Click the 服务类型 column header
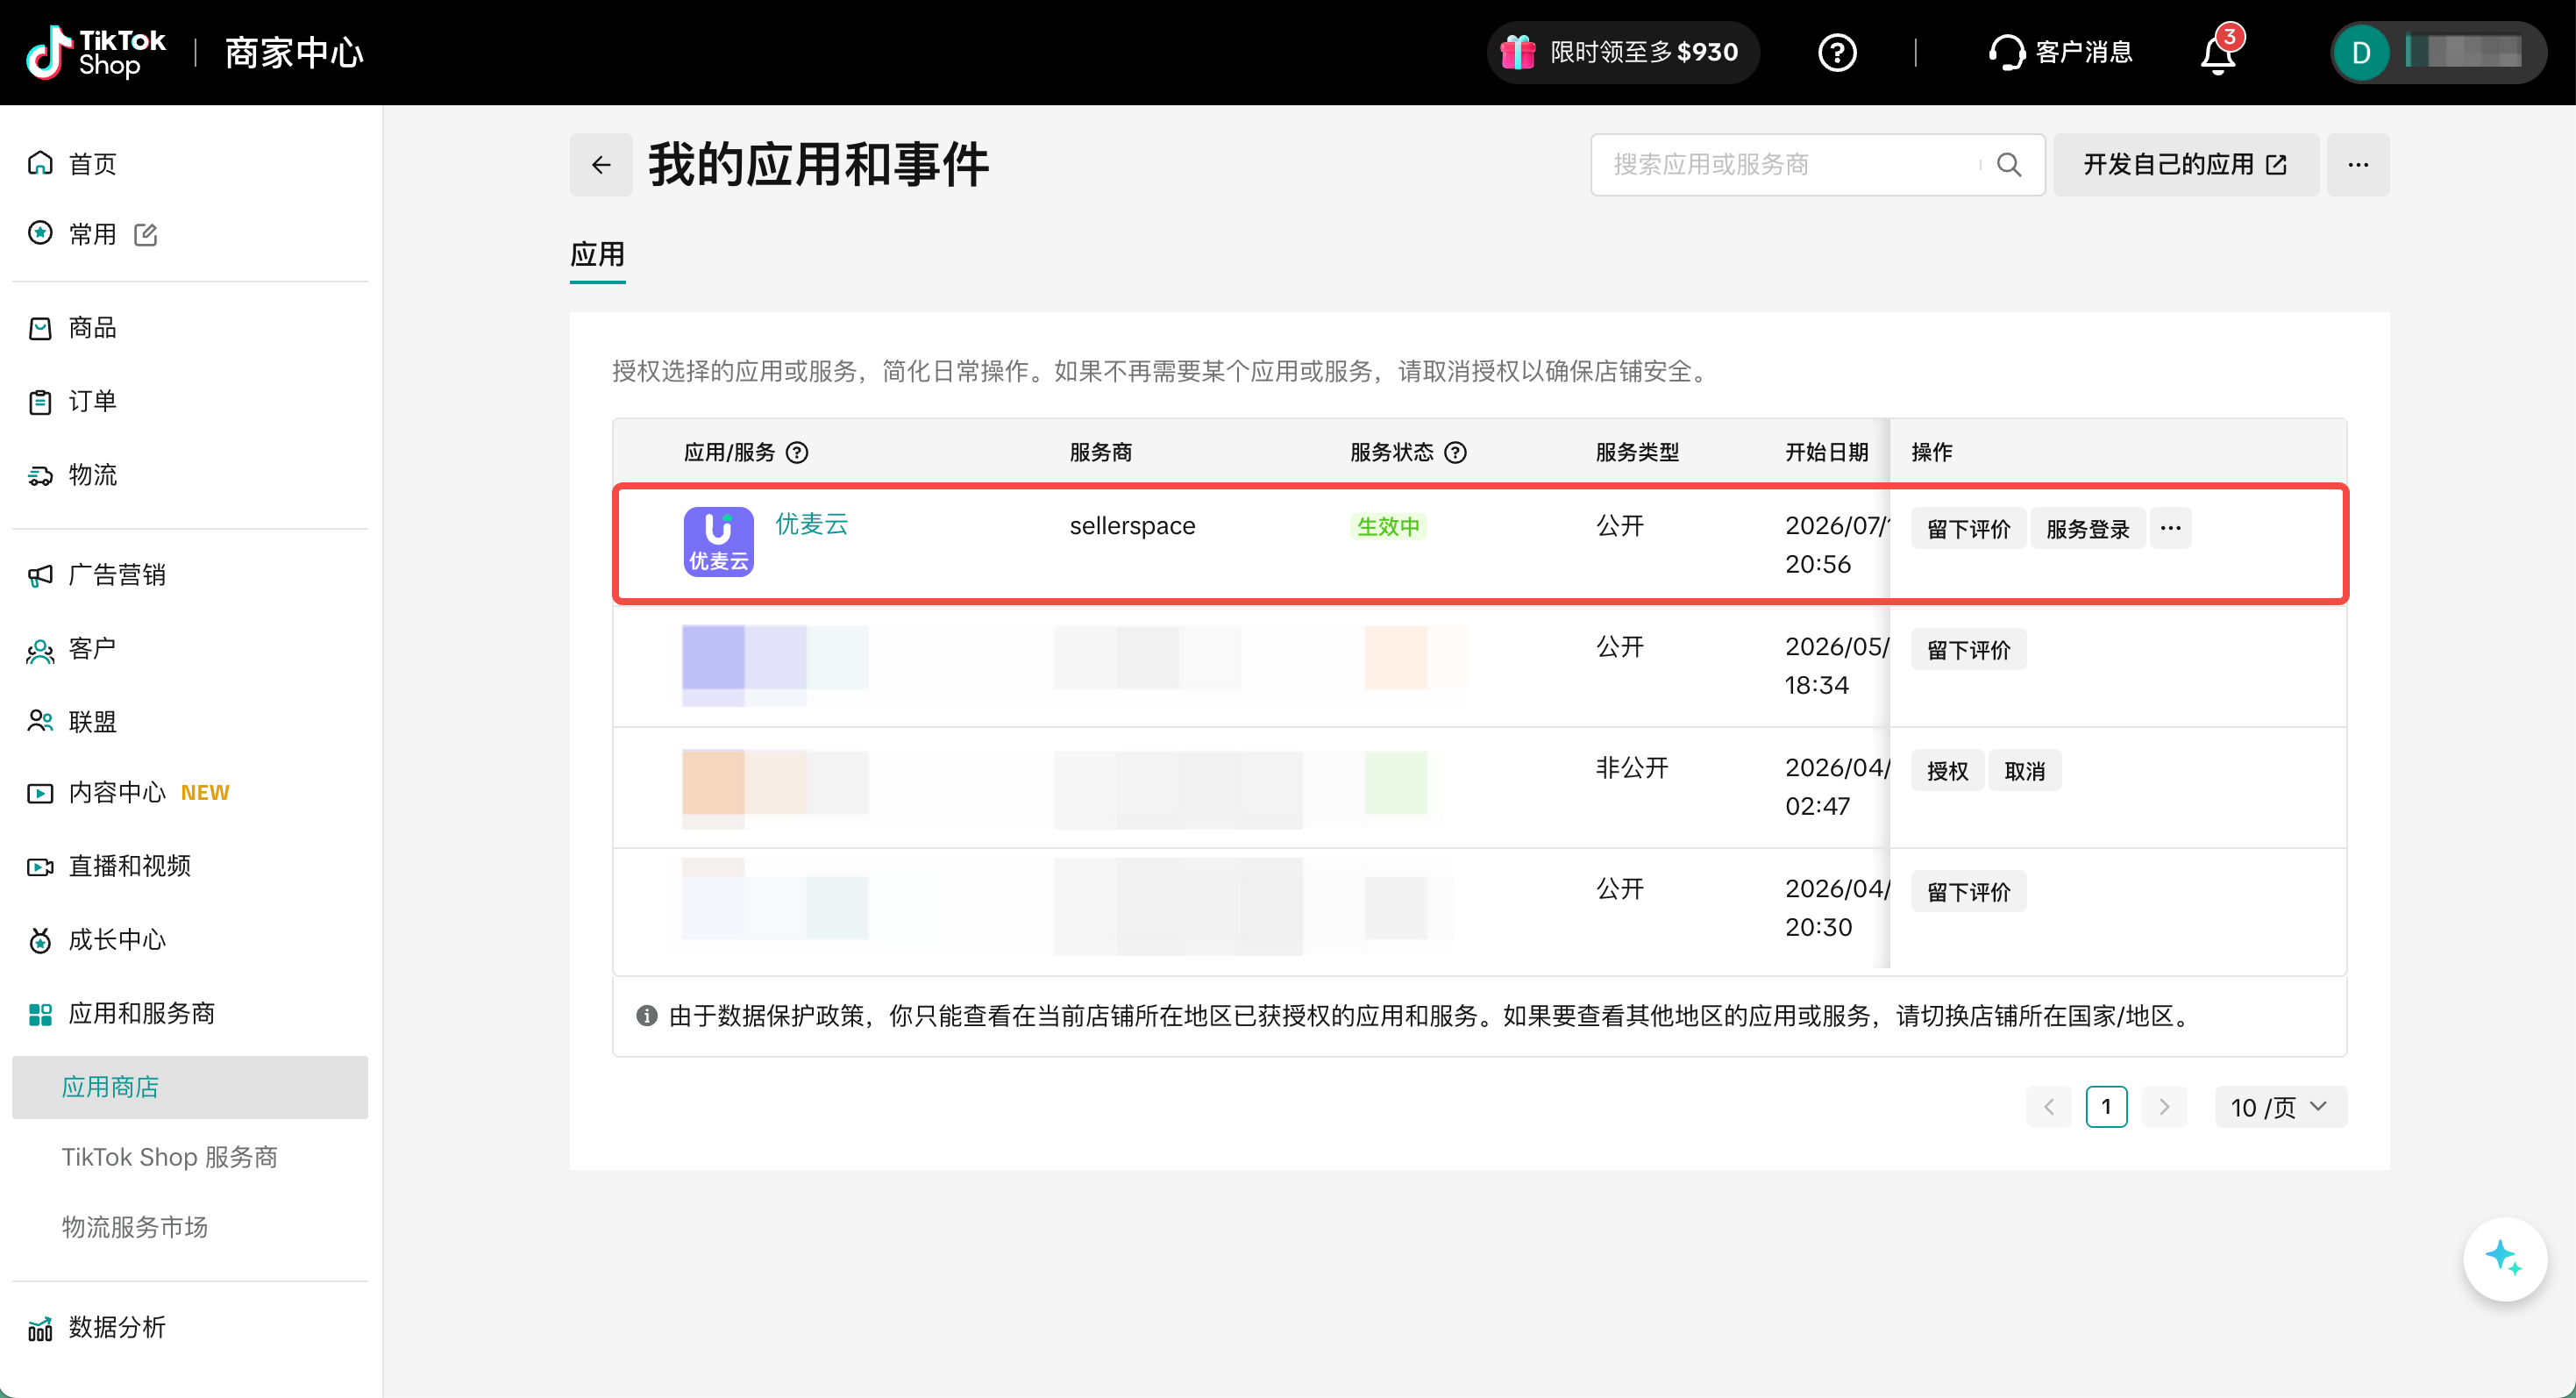 pos(1637,452)
